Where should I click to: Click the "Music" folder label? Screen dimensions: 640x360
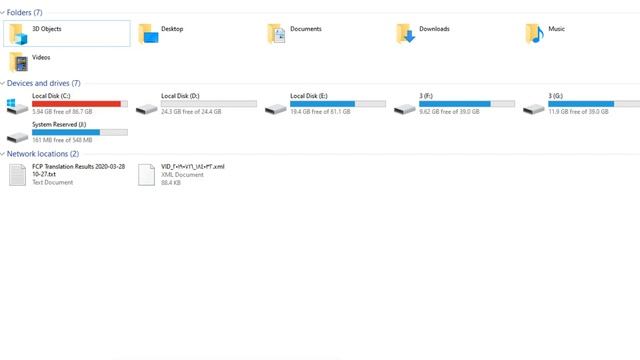coord(556,29)
